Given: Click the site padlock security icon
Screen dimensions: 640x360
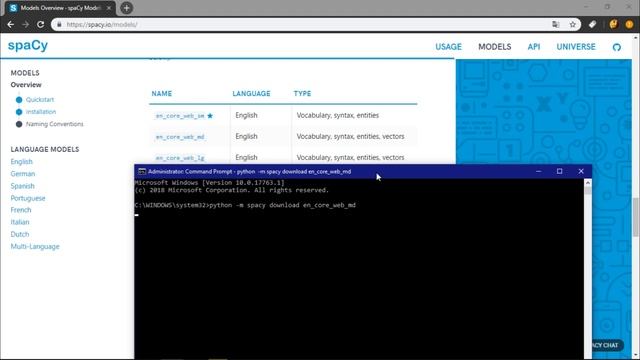Looking at the screenshot, I should [x=59, y=24].
